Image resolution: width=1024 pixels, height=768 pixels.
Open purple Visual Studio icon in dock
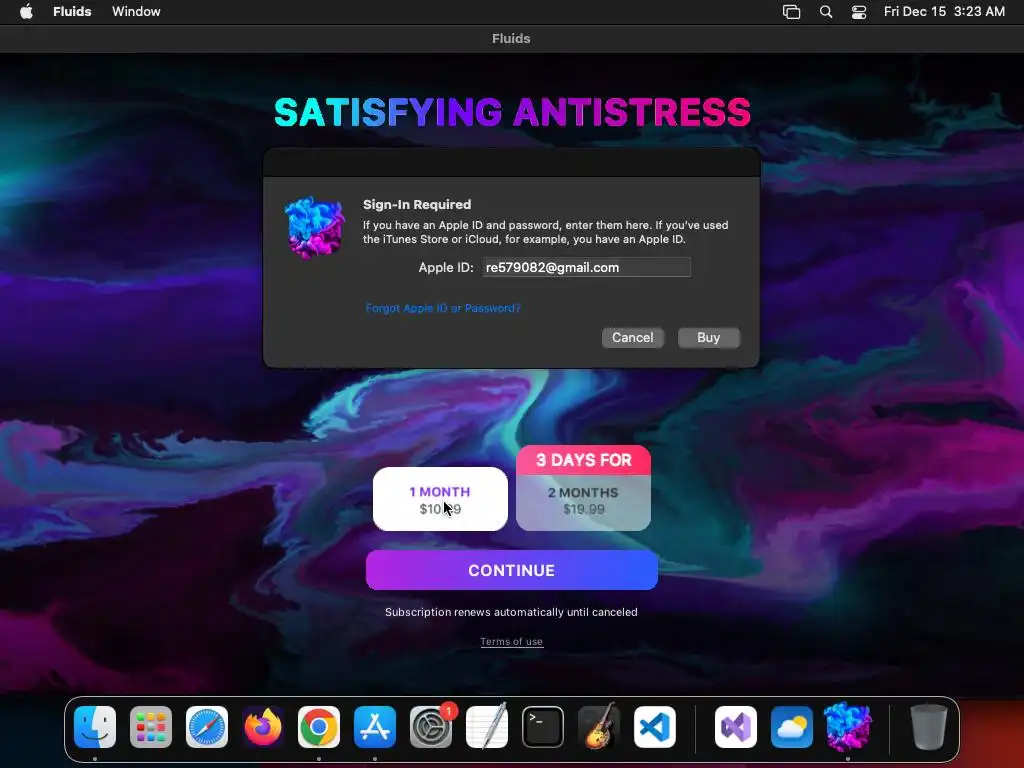pos(736,727)
